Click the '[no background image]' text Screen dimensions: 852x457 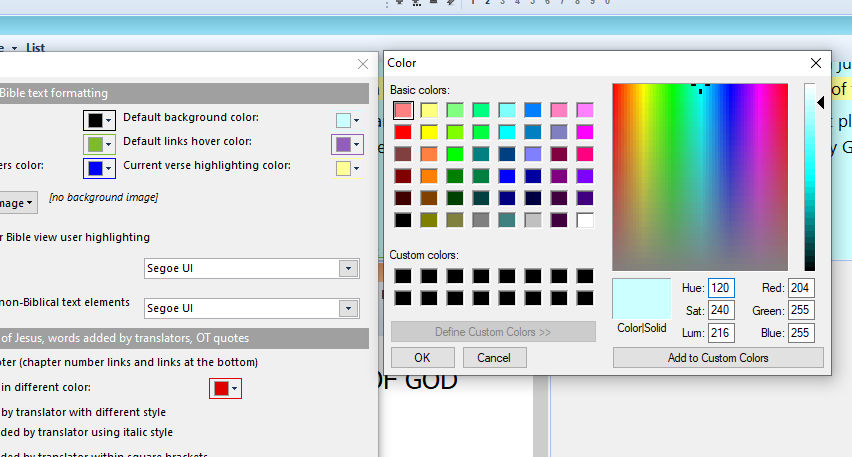103,197
